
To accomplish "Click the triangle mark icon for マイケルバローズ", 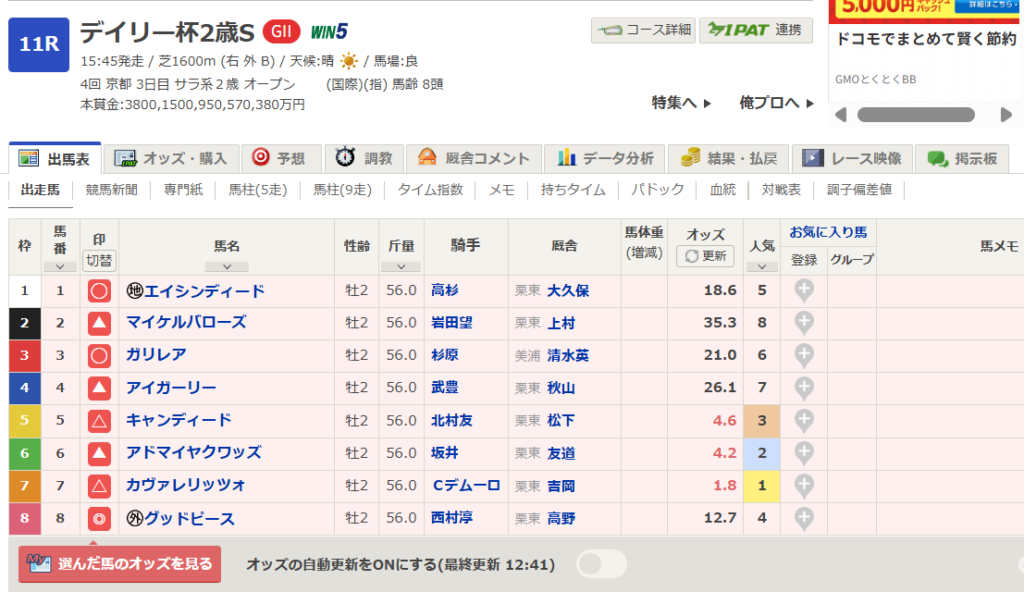I will coord(99,323).
